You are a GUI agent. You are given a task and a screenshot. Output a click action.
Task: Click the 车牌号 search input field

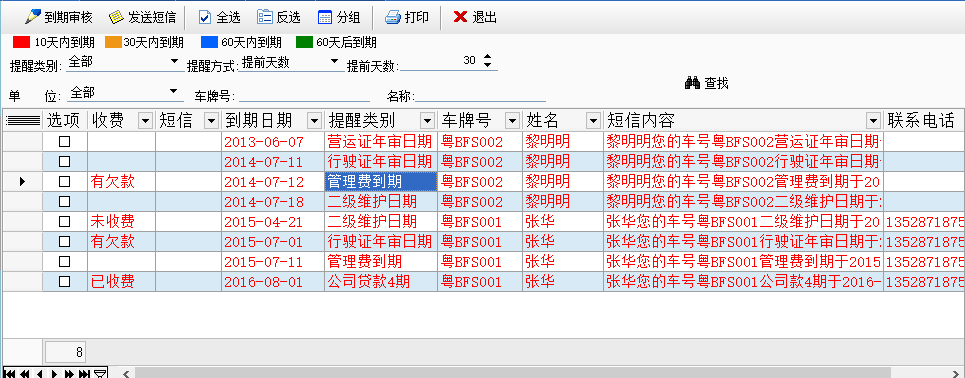pos(305,95)
